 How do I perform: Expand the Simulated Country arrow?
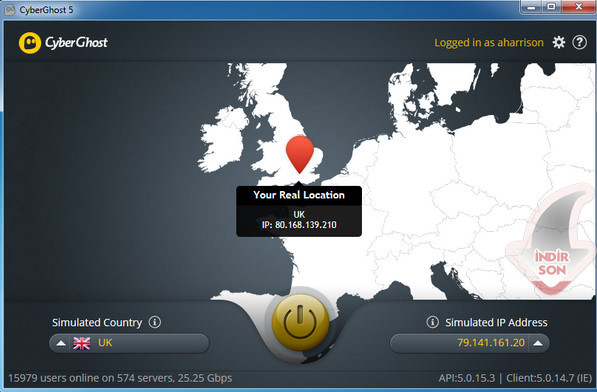pos(61,343)
